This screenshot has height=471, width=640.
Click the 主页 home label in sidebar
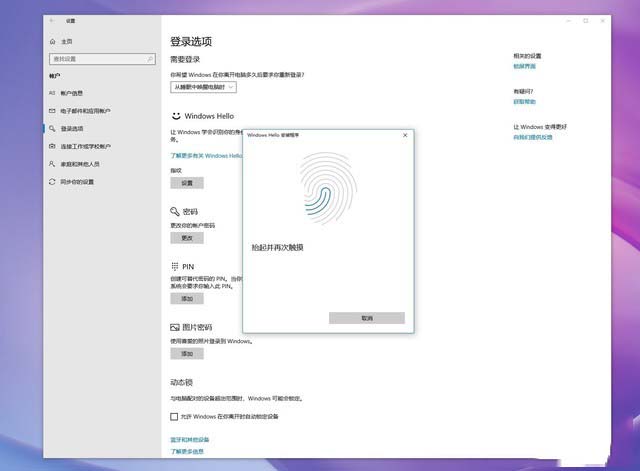tap(67, 42)
